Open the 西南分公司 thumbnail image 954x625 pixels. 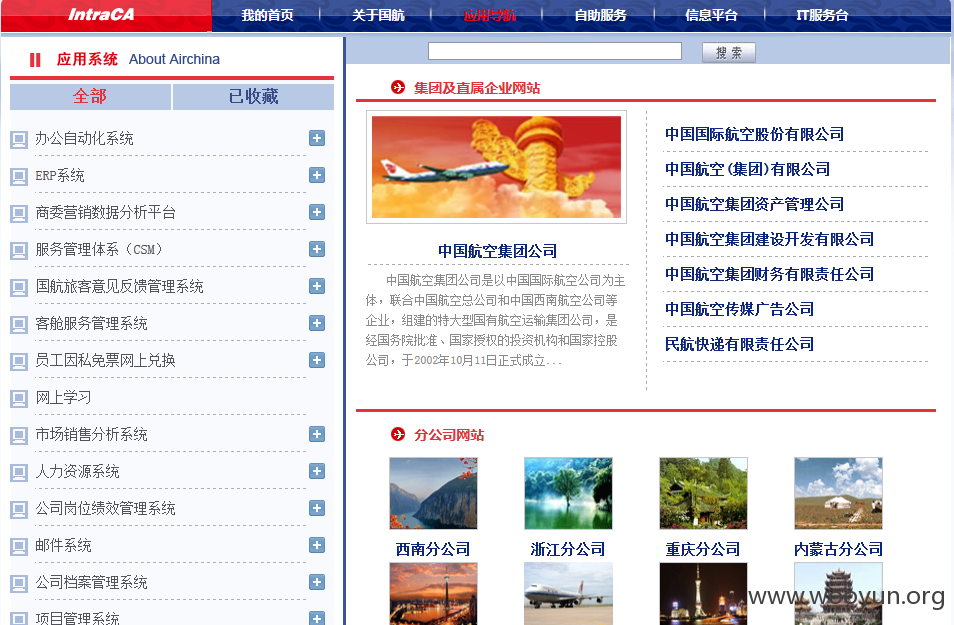click(x=433, y=494)
